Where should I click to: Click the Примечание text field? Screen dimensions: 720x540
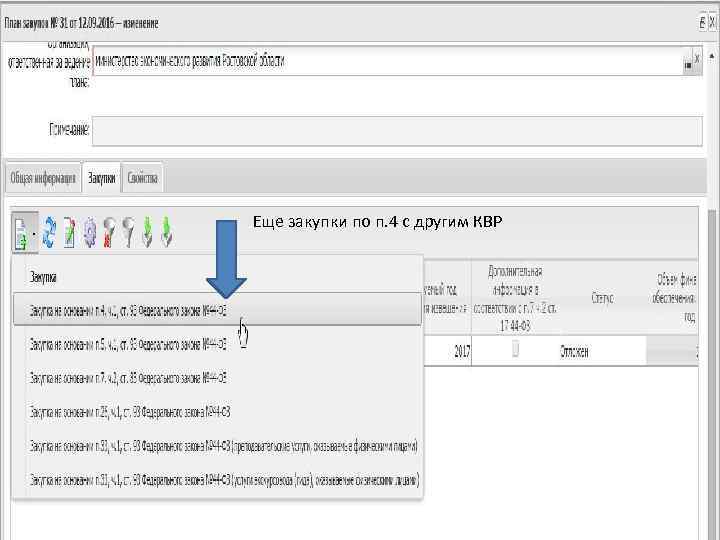397,130
